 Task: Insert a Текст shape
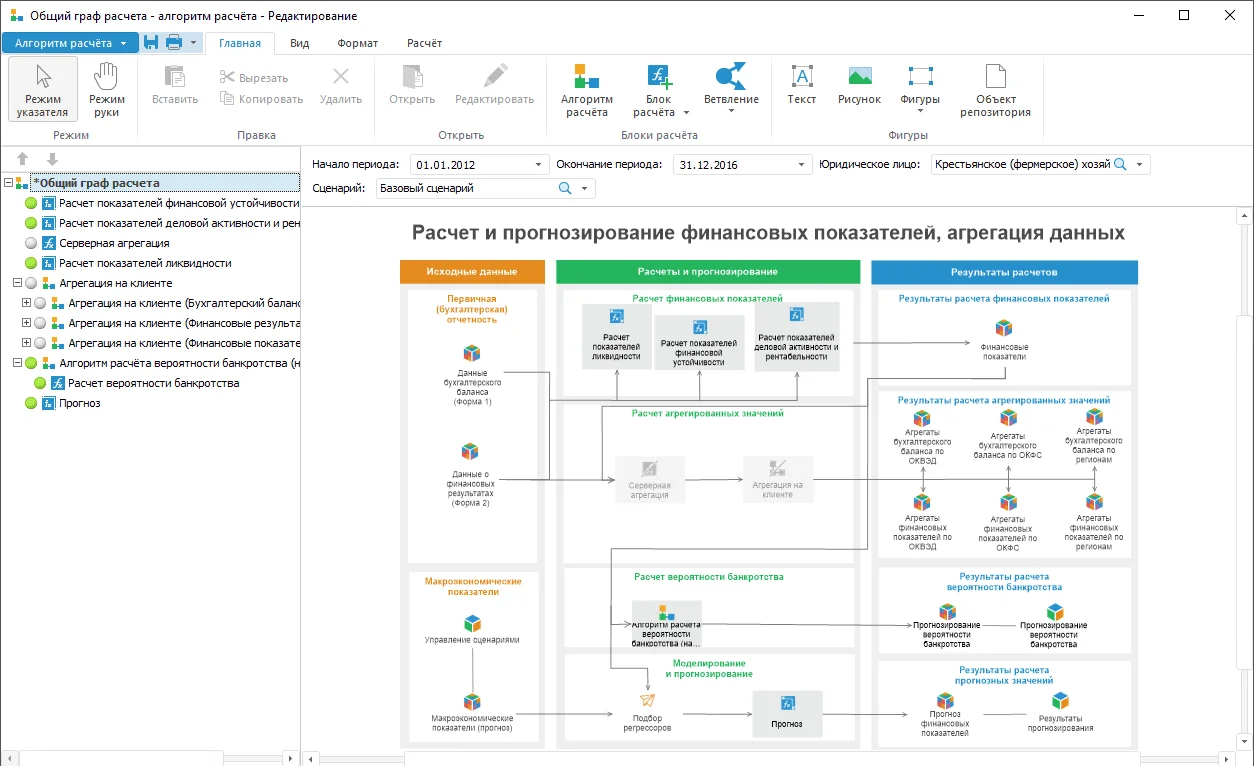(802, 86)
